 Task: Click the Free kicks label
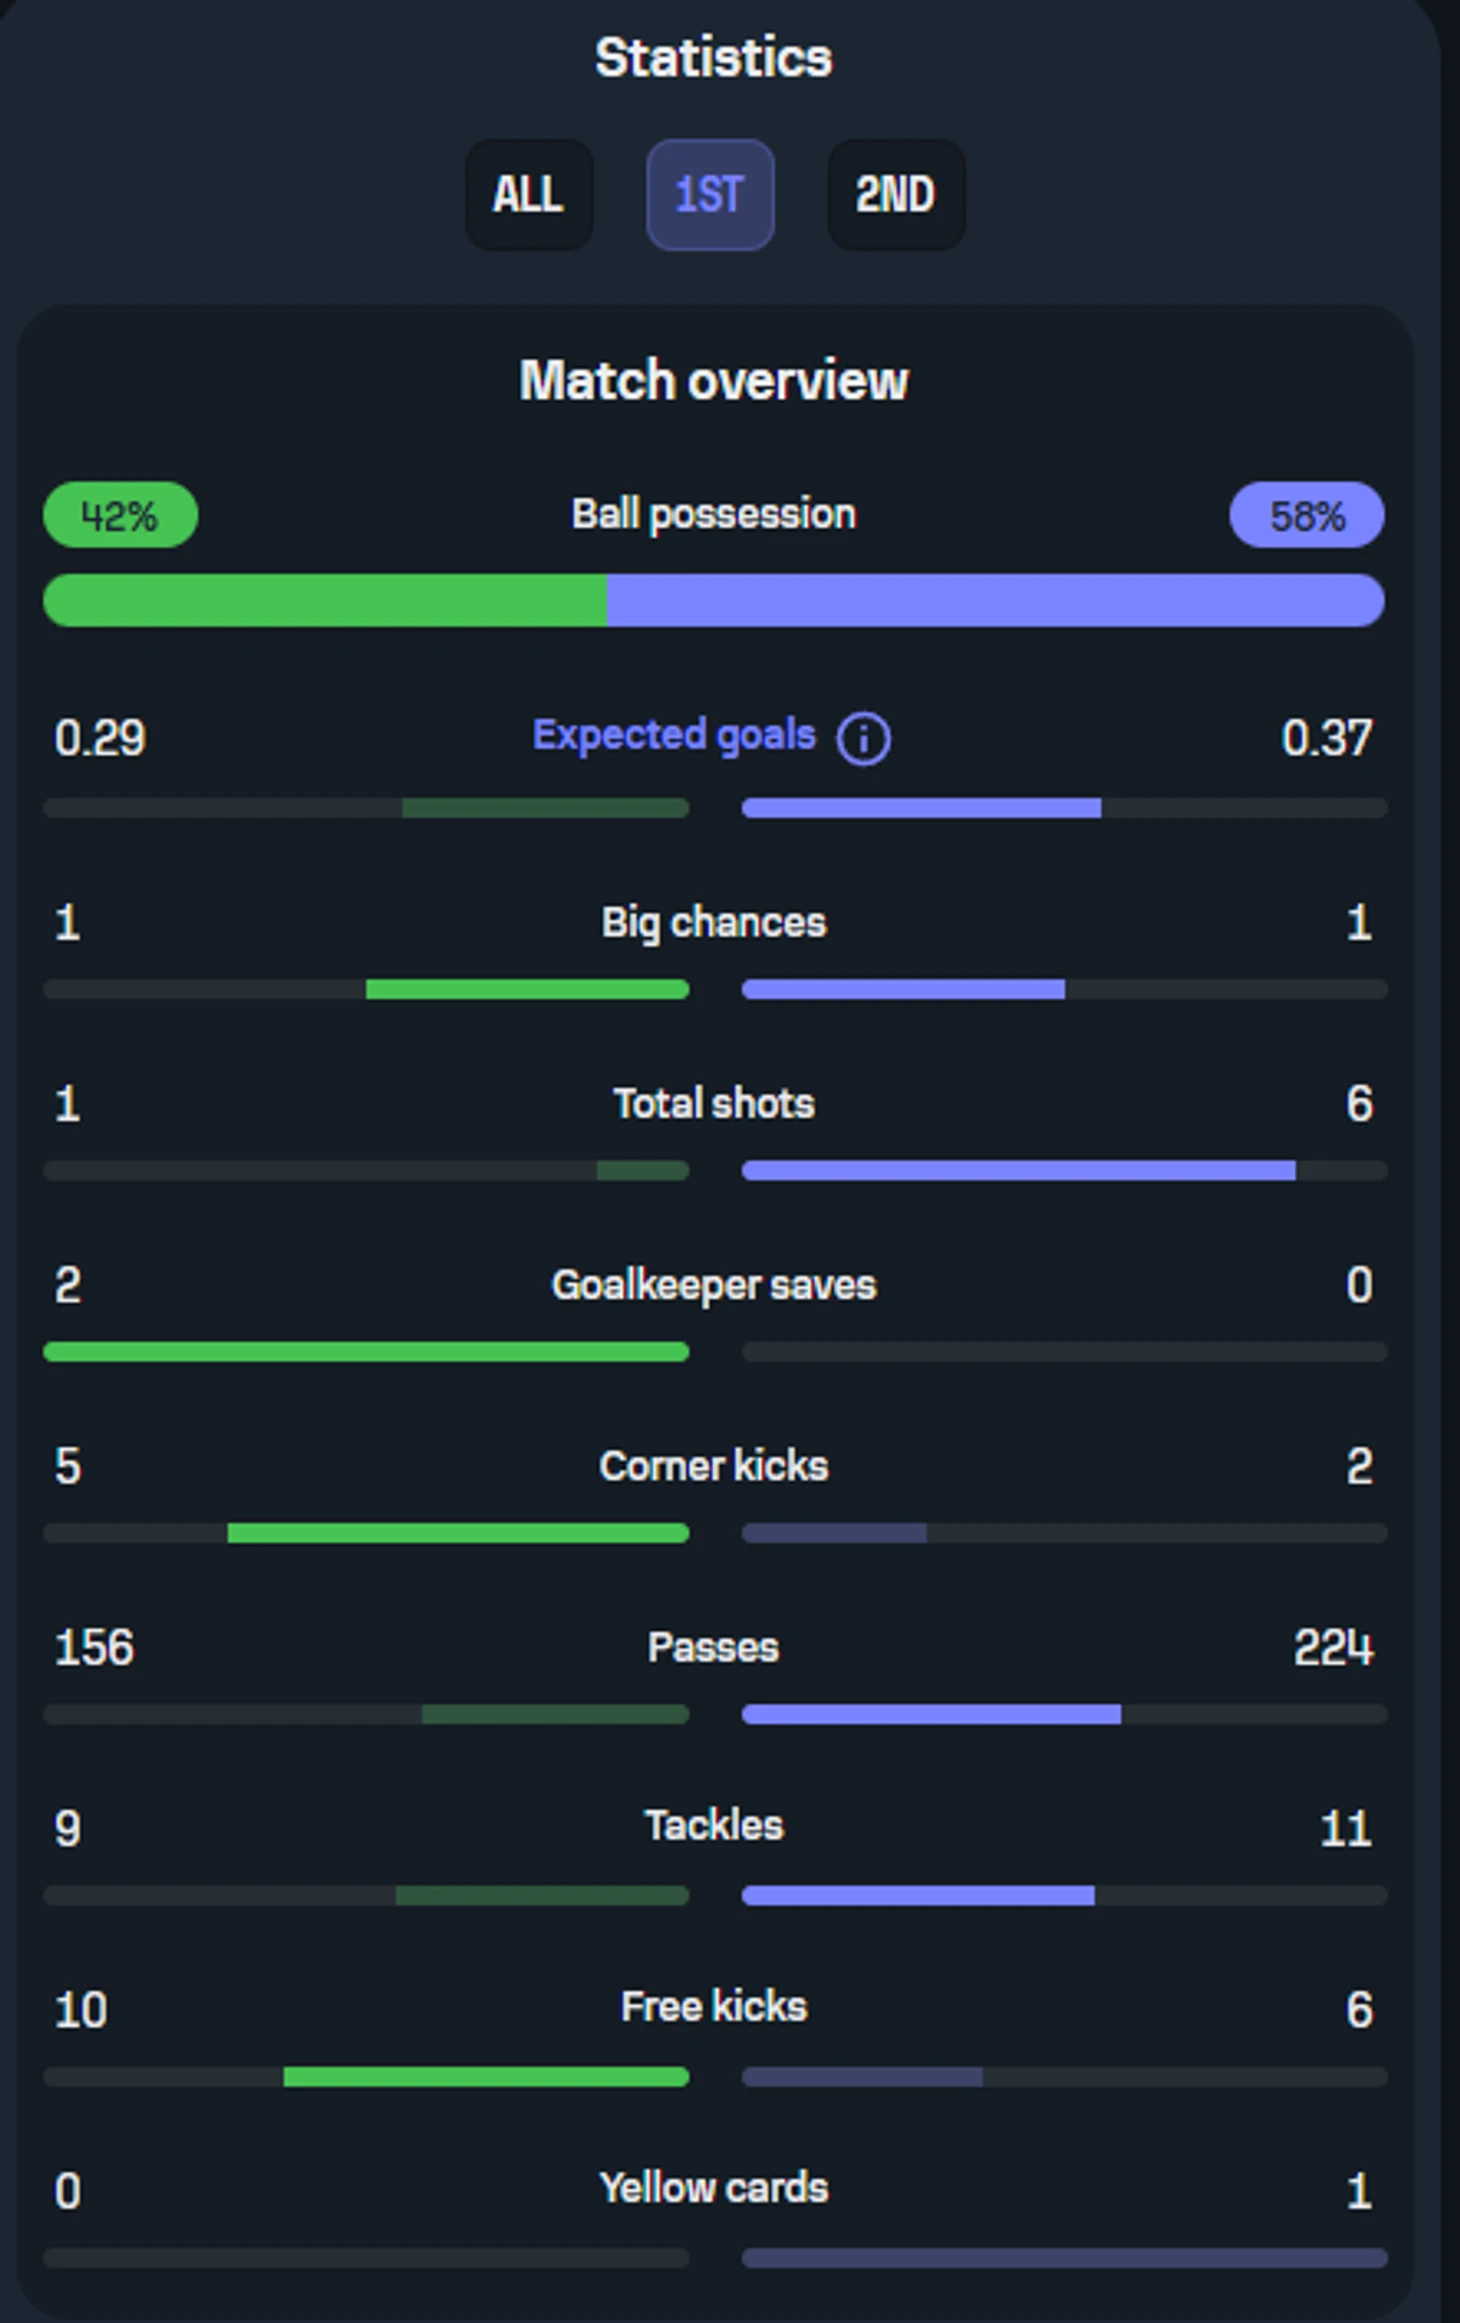[714, 2007]
